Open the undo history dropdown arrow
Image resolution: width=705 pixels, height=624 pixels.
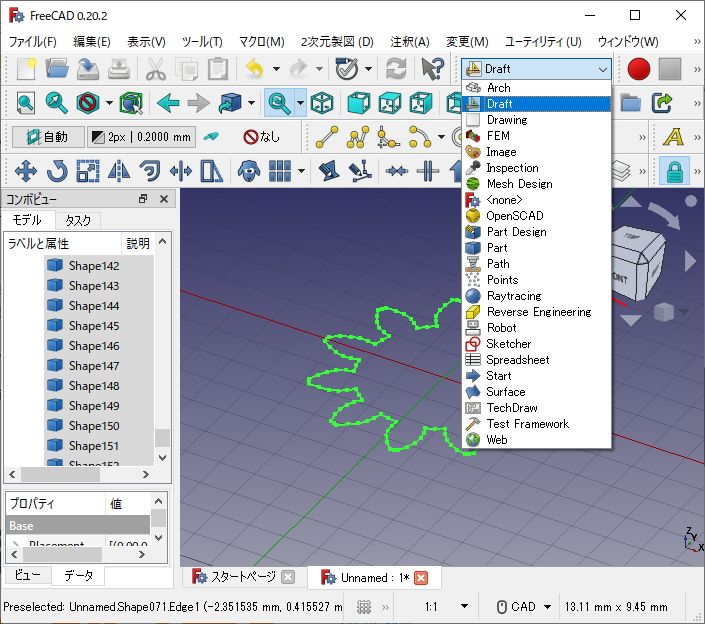coord(276,69)
